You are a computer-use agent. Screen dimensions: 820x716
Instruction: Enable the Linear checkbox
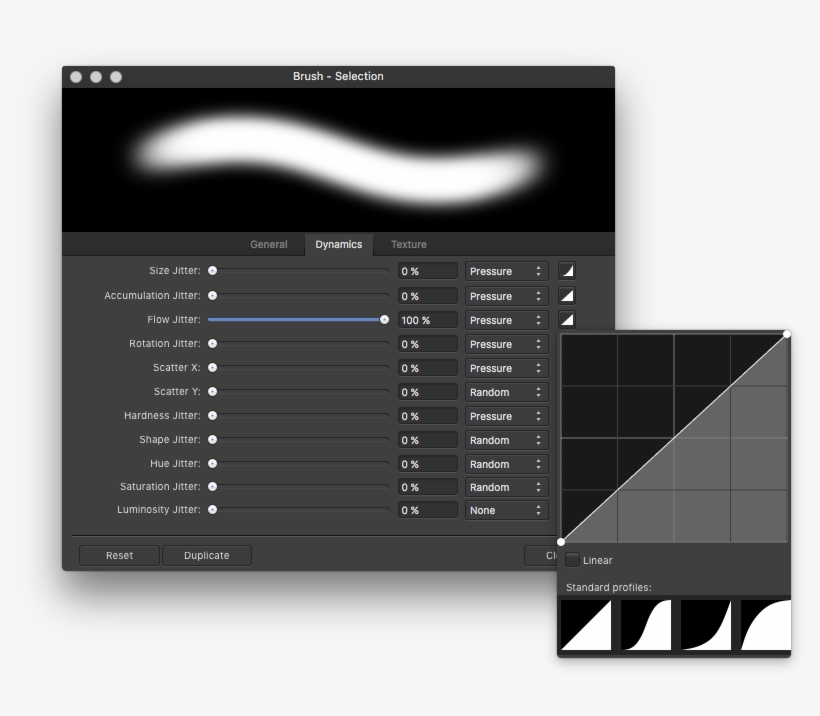point(573,560)
